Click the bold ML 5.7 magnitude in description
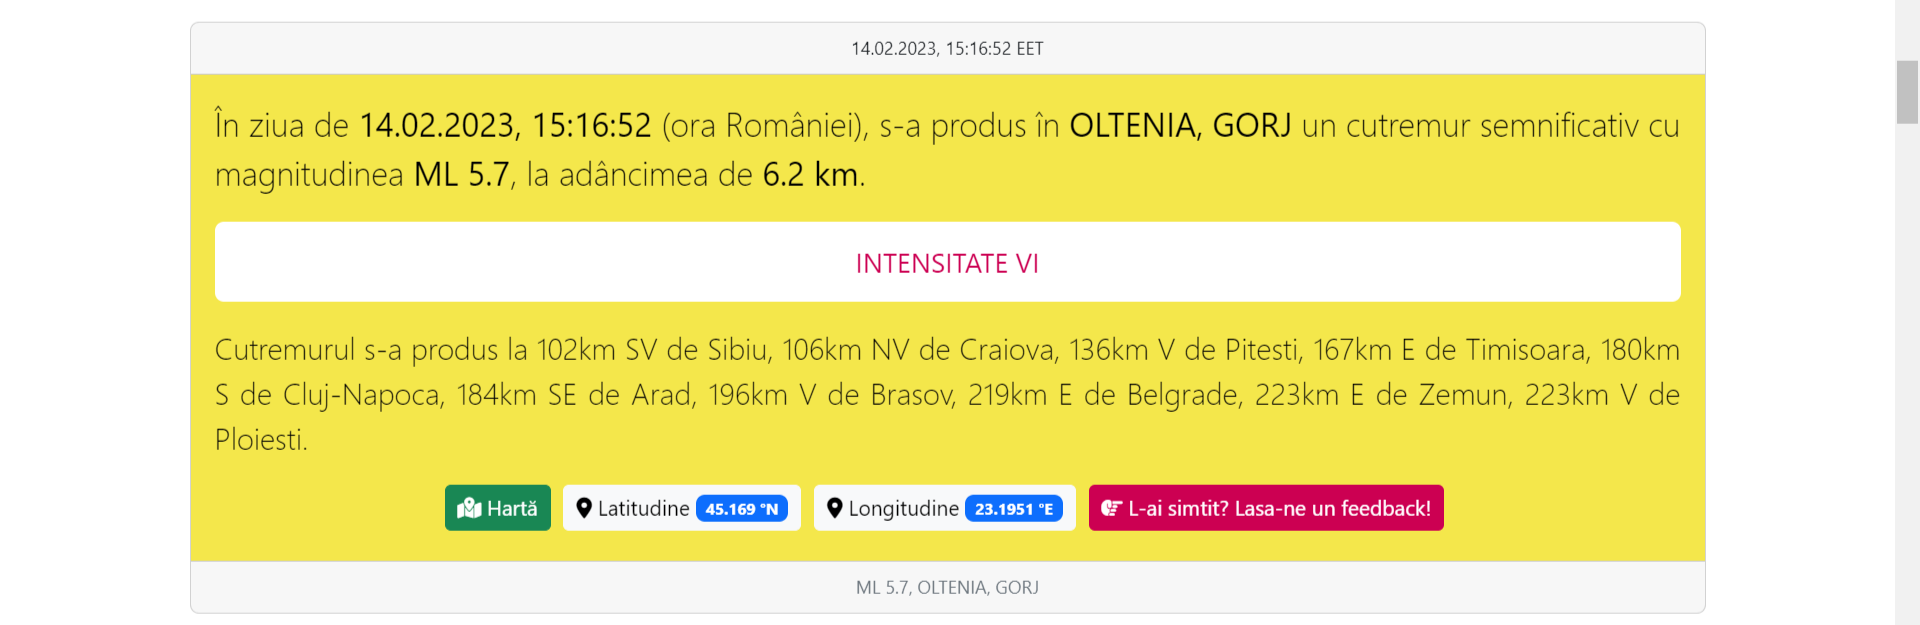Screen dimensions: 1920x625 [x=462, y=175]
